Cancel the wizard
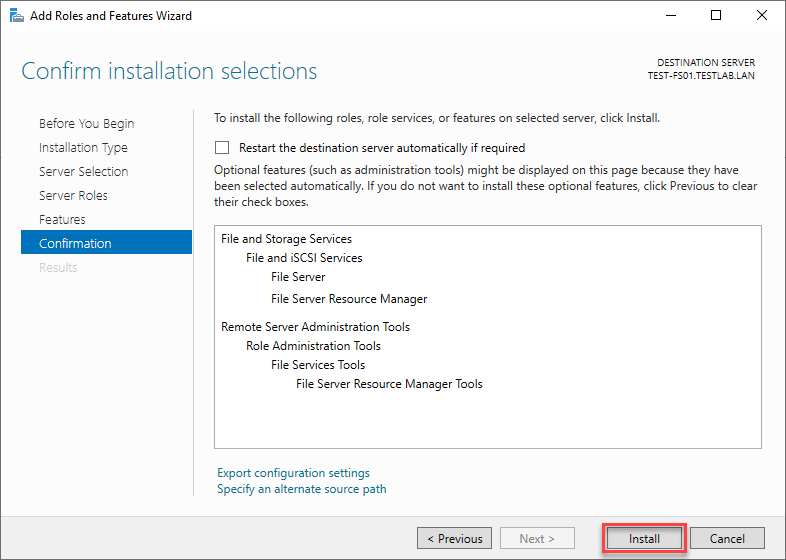Image resolution: width=786 pixels, height=560 pixels. coord(727,538)
